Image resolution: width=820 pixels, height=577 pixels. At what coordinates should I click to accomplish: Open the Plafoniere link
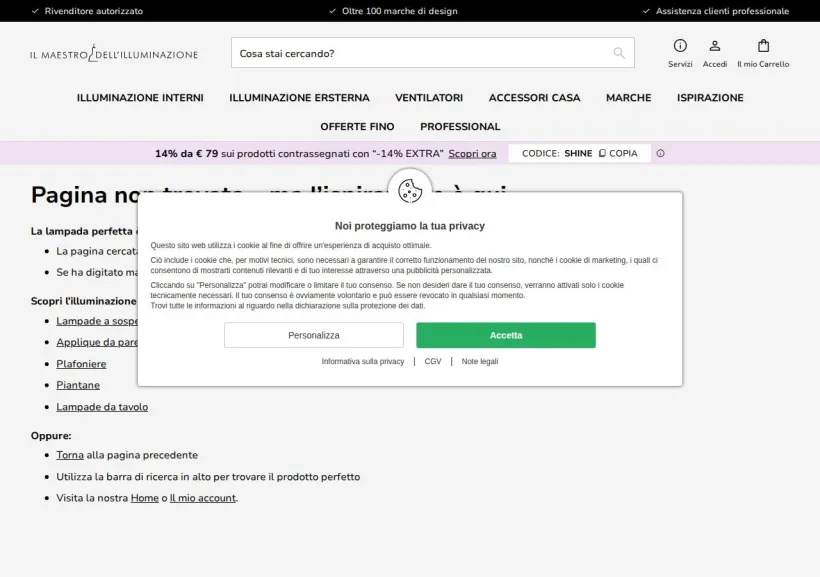(81, 364)
